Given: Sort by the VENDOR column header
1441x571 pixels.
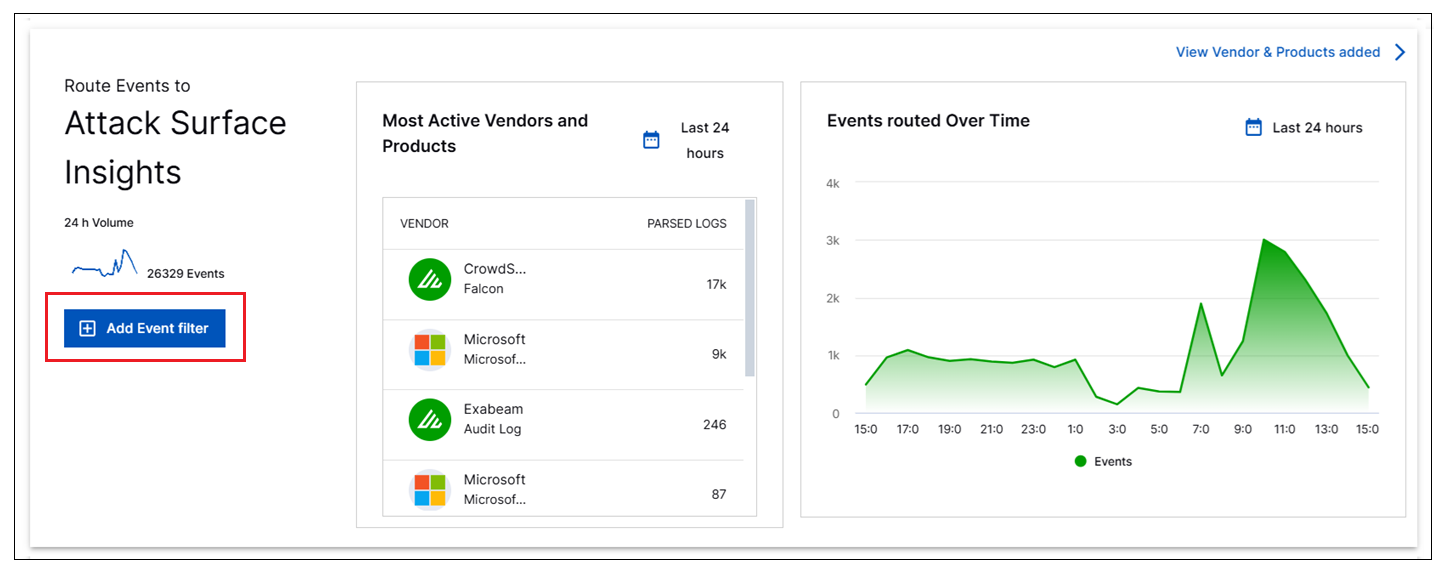Looking at the screenshot, I should tap(424, 223).
